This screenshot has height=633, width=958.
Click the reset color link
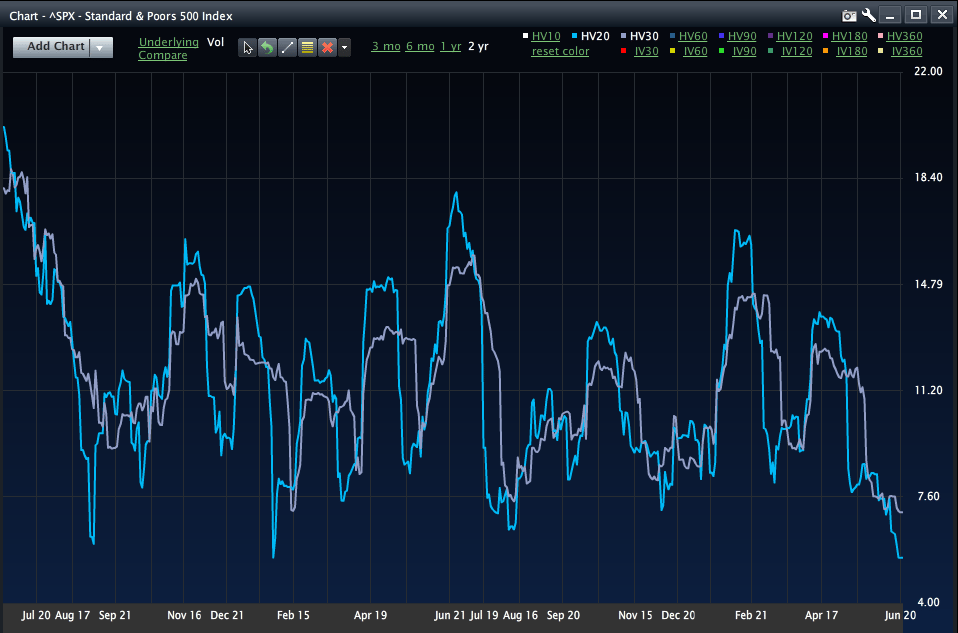(x=560, y=51)
